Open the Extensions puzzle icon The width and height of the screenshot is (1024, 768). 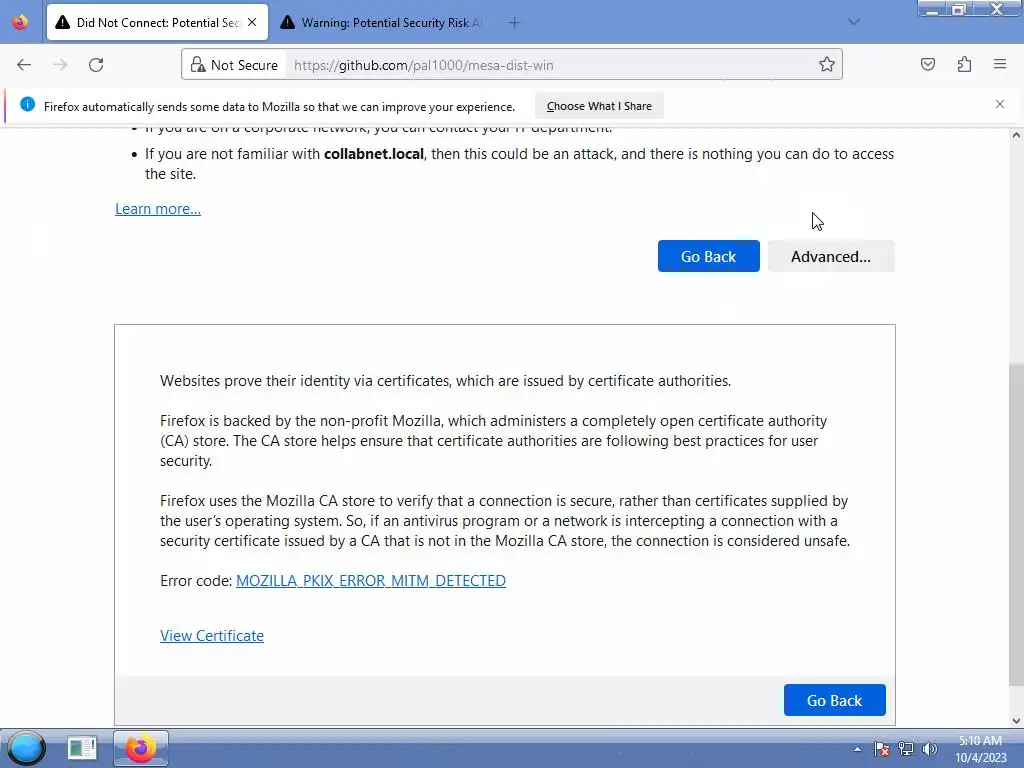pos(964,64)
